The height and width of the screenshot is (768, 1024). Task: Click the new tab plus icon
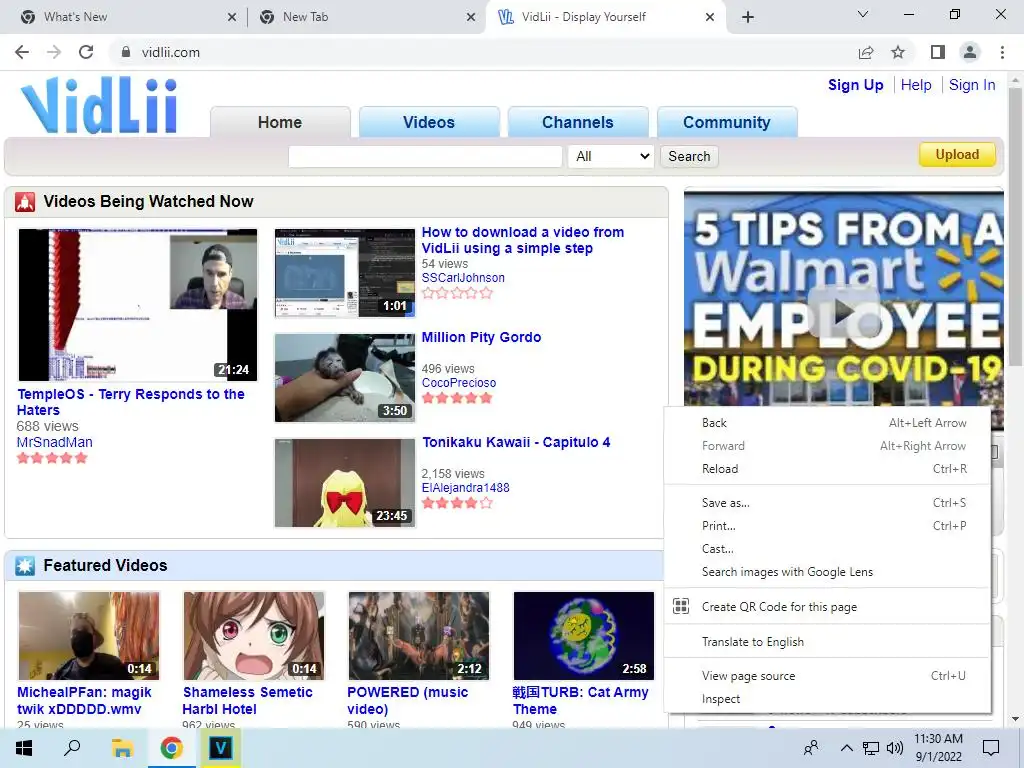coord(748,17)
